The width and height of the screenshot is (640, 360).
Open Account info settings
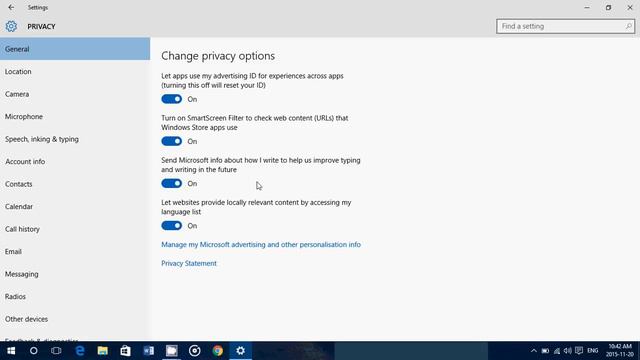coord(75,162)
